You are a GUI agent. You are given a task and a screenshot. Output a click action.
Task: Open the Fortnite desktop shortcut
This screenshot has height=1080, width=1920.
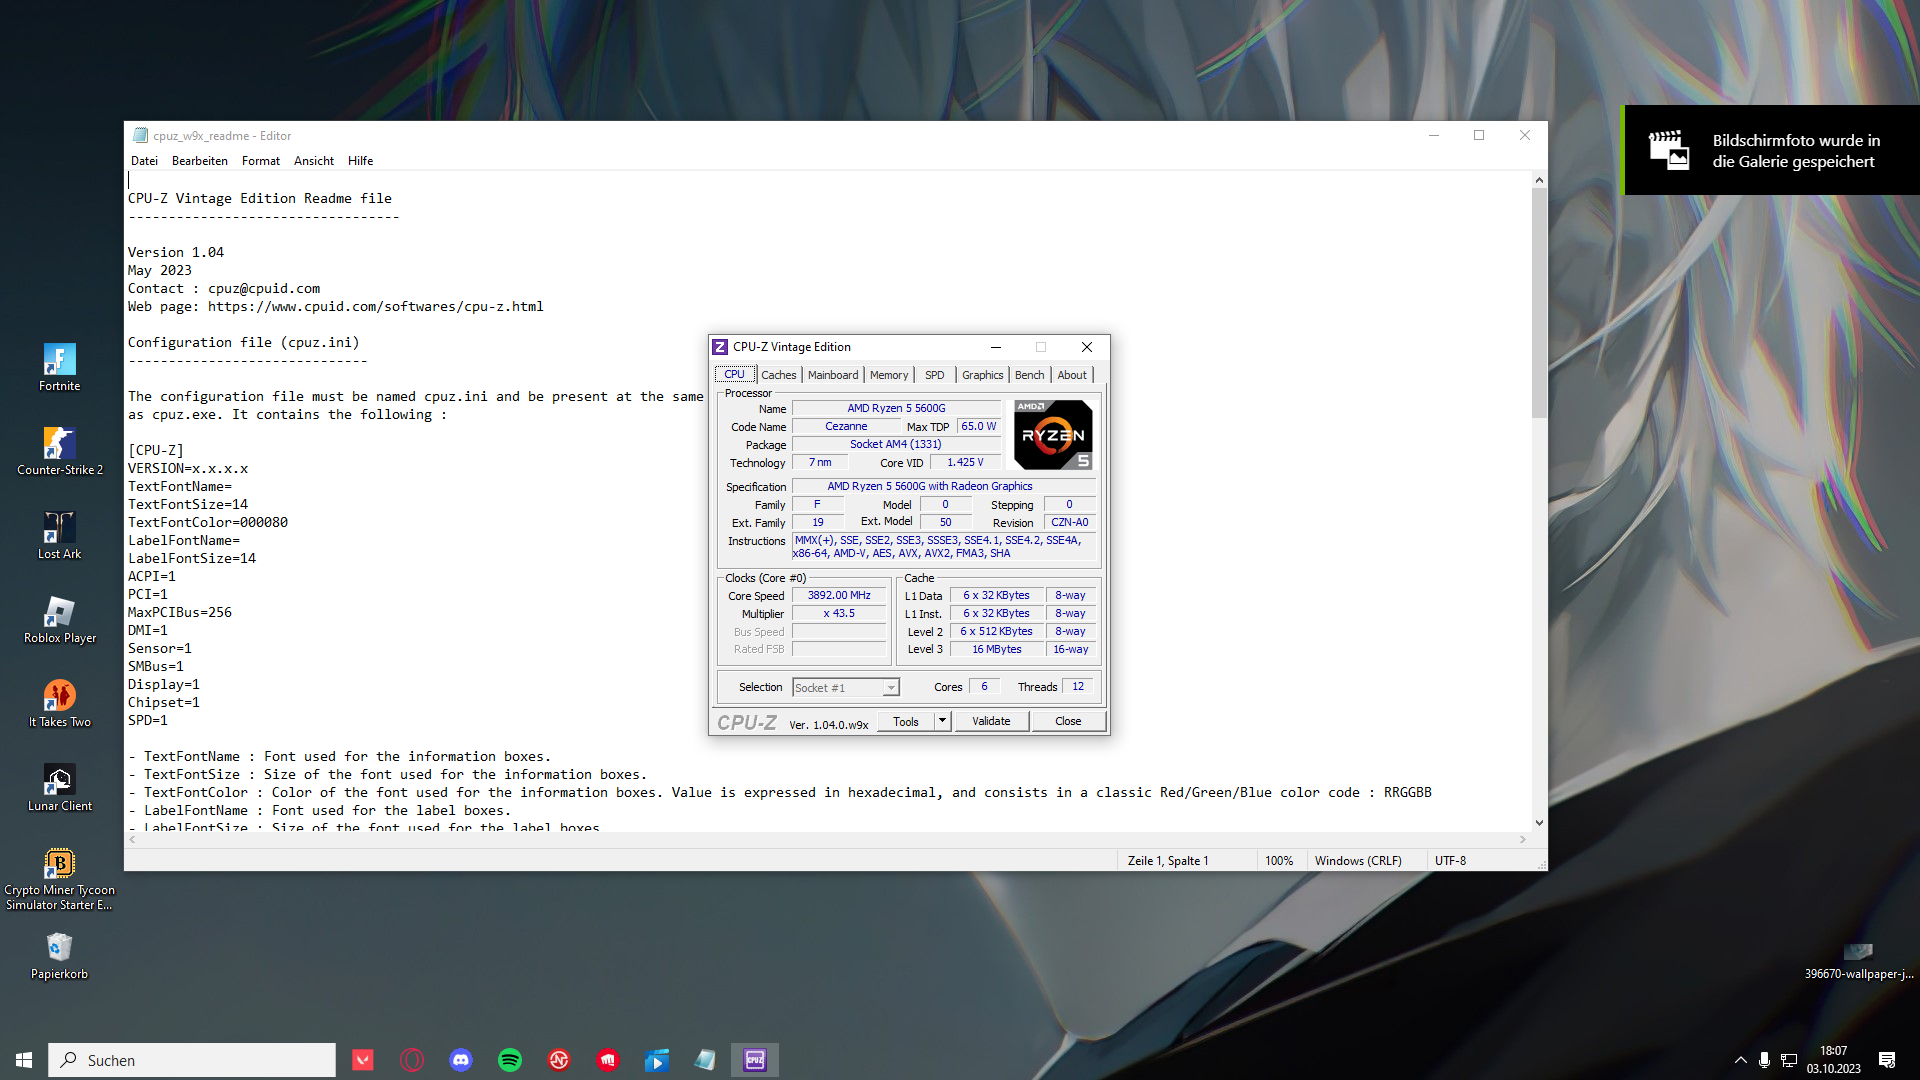[59, 361]
